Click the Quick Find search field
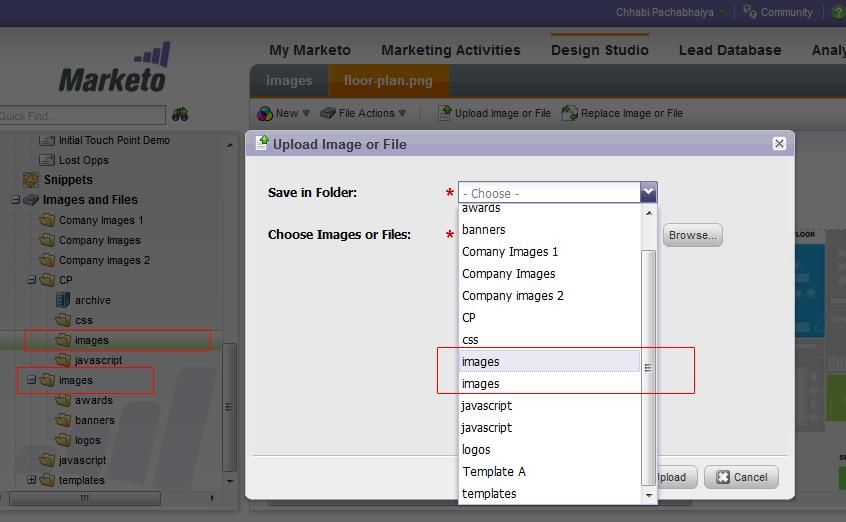Image resolution: width=846 pixels, height=522 pixels. (x=80, y=116)
